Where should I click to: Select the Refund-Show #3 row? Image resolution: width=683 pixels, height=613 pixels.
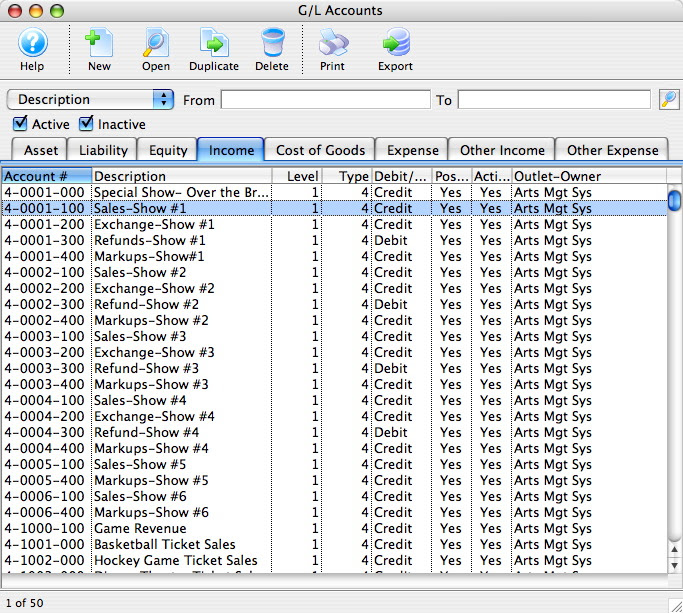point(334,368)
